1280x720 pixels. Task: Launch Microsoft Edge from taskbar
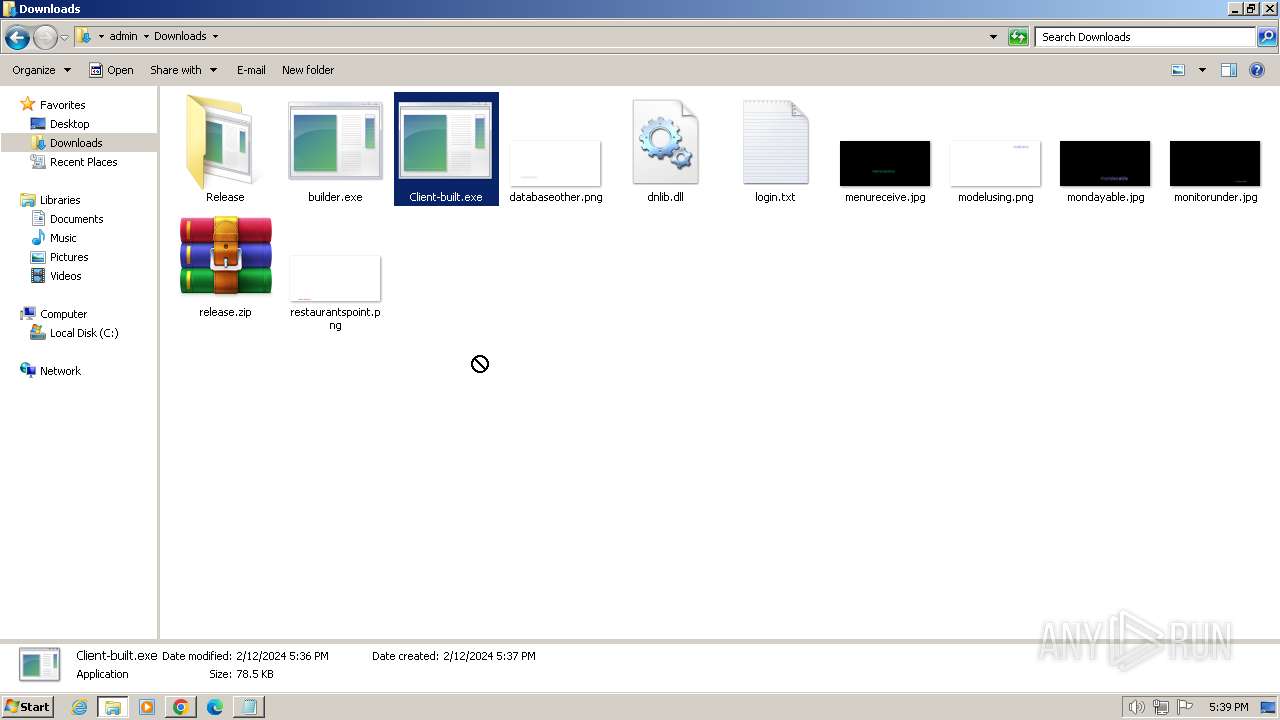(214, 707)
